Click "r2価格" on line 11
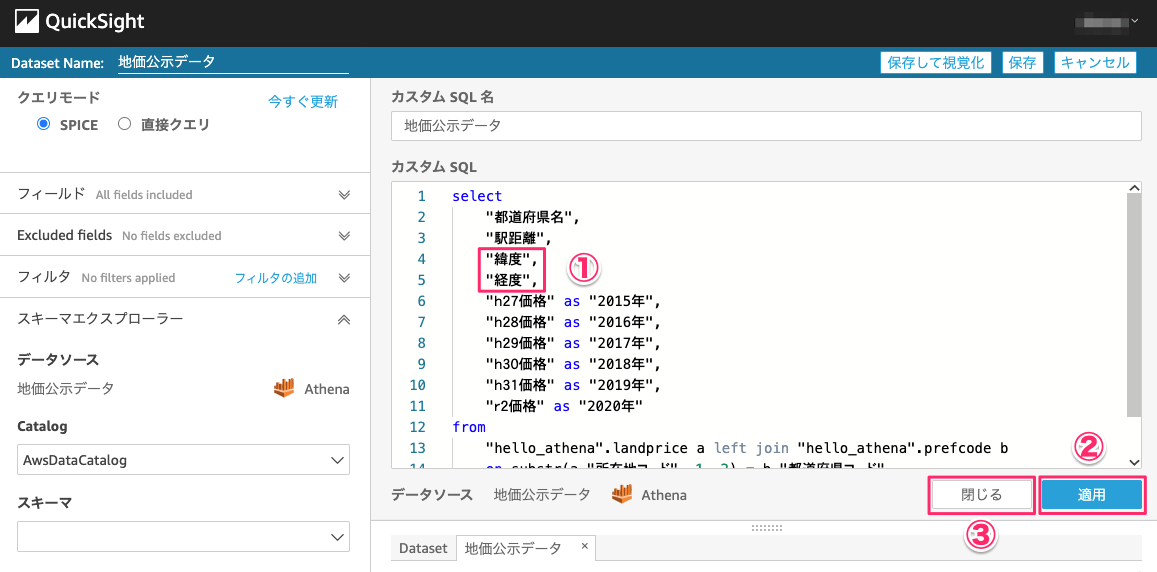The width and height of the screenshot is (1157, 572). point(515,406)
